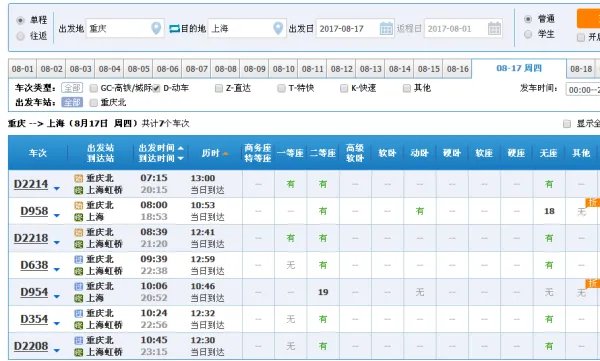Uncheck the D-动车 train type checkbox
The width and height of the screenshot is (600, 361).
(156, 88)
